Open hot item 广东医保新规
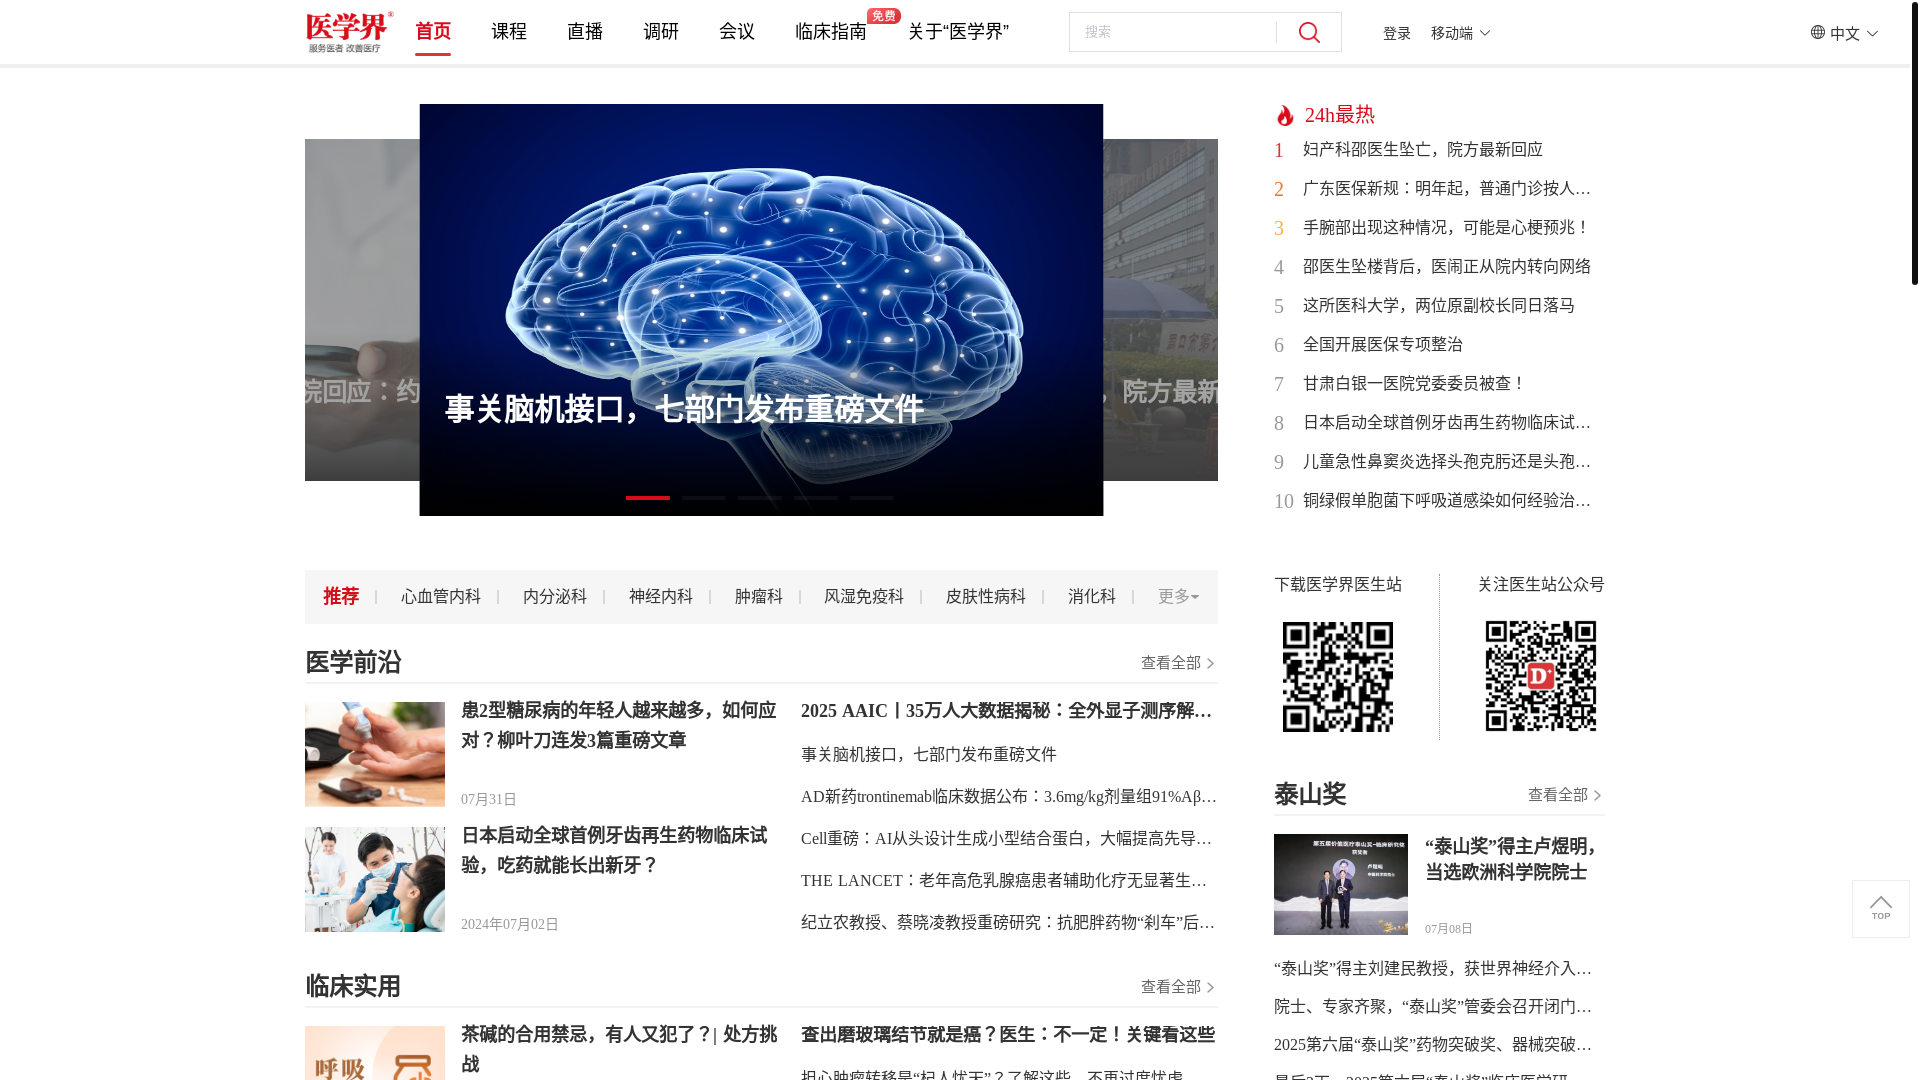The height and width of the screenshot is (1080, 1920). [x=1447, y=189]
